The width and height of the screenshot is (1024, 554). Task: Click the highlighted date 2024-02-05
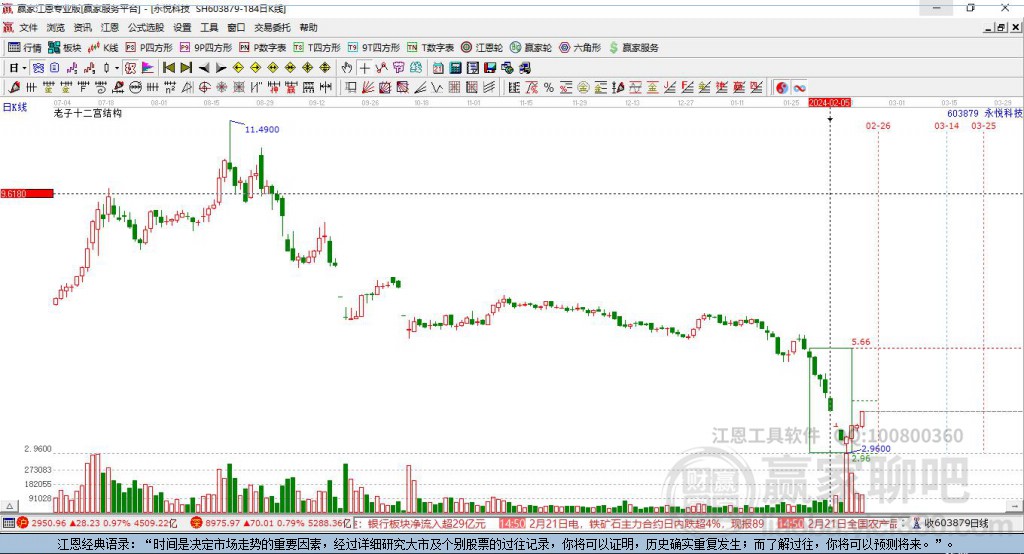point(829,103)
